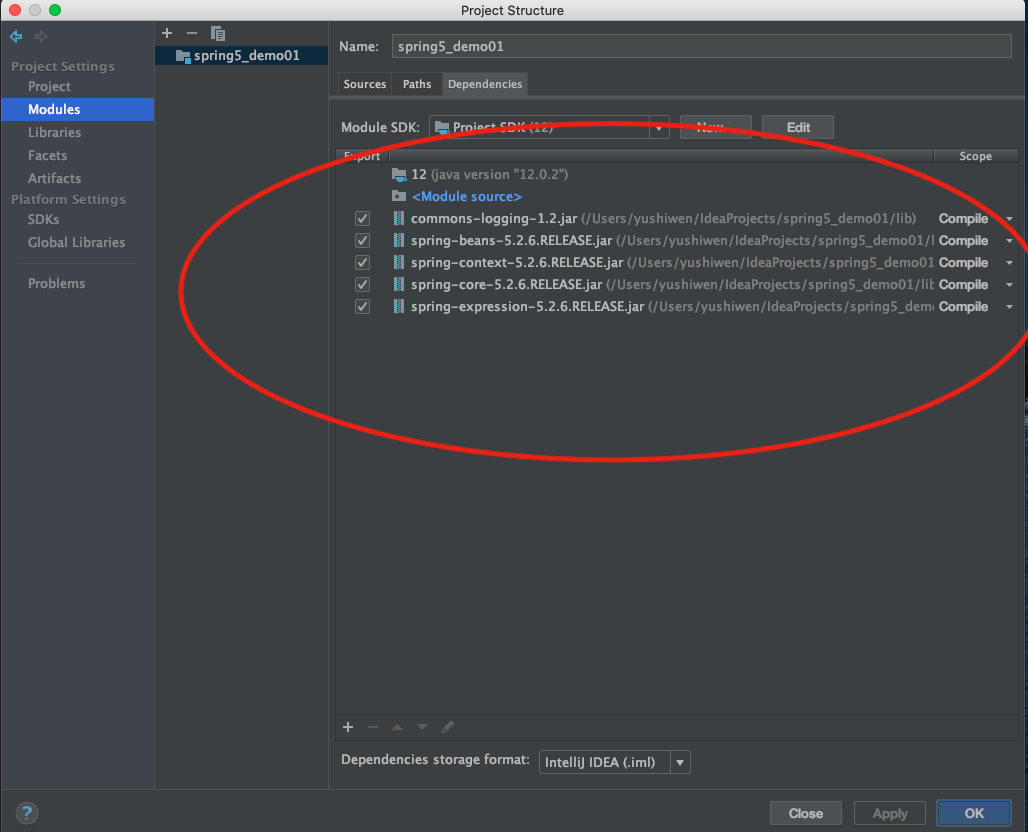
Task: Click the Apply button
Action: click(x=890, y=814)
